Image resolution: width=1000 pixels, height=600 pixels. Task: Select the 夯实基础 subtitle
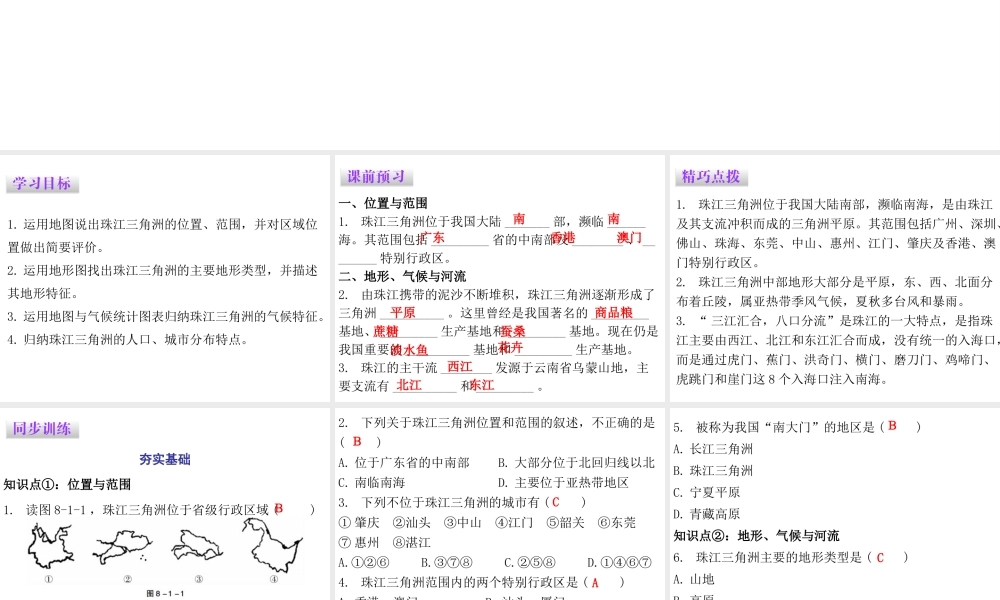[x=165, y=459]
